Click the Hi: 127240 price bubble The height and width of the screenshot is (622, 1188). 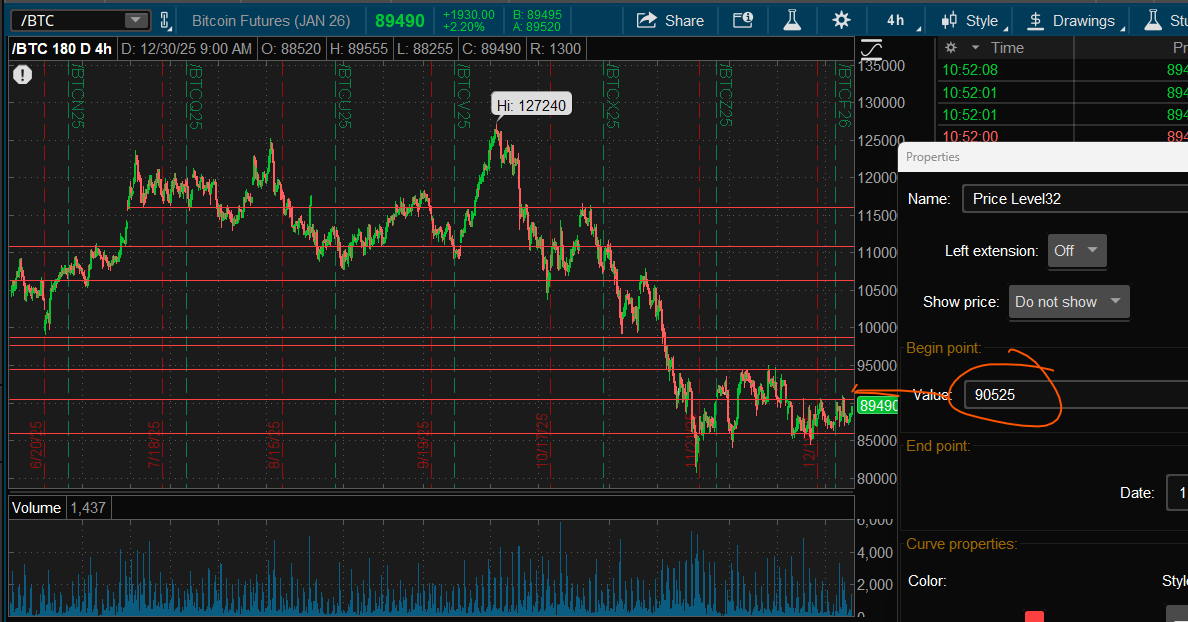pos(532,105)
